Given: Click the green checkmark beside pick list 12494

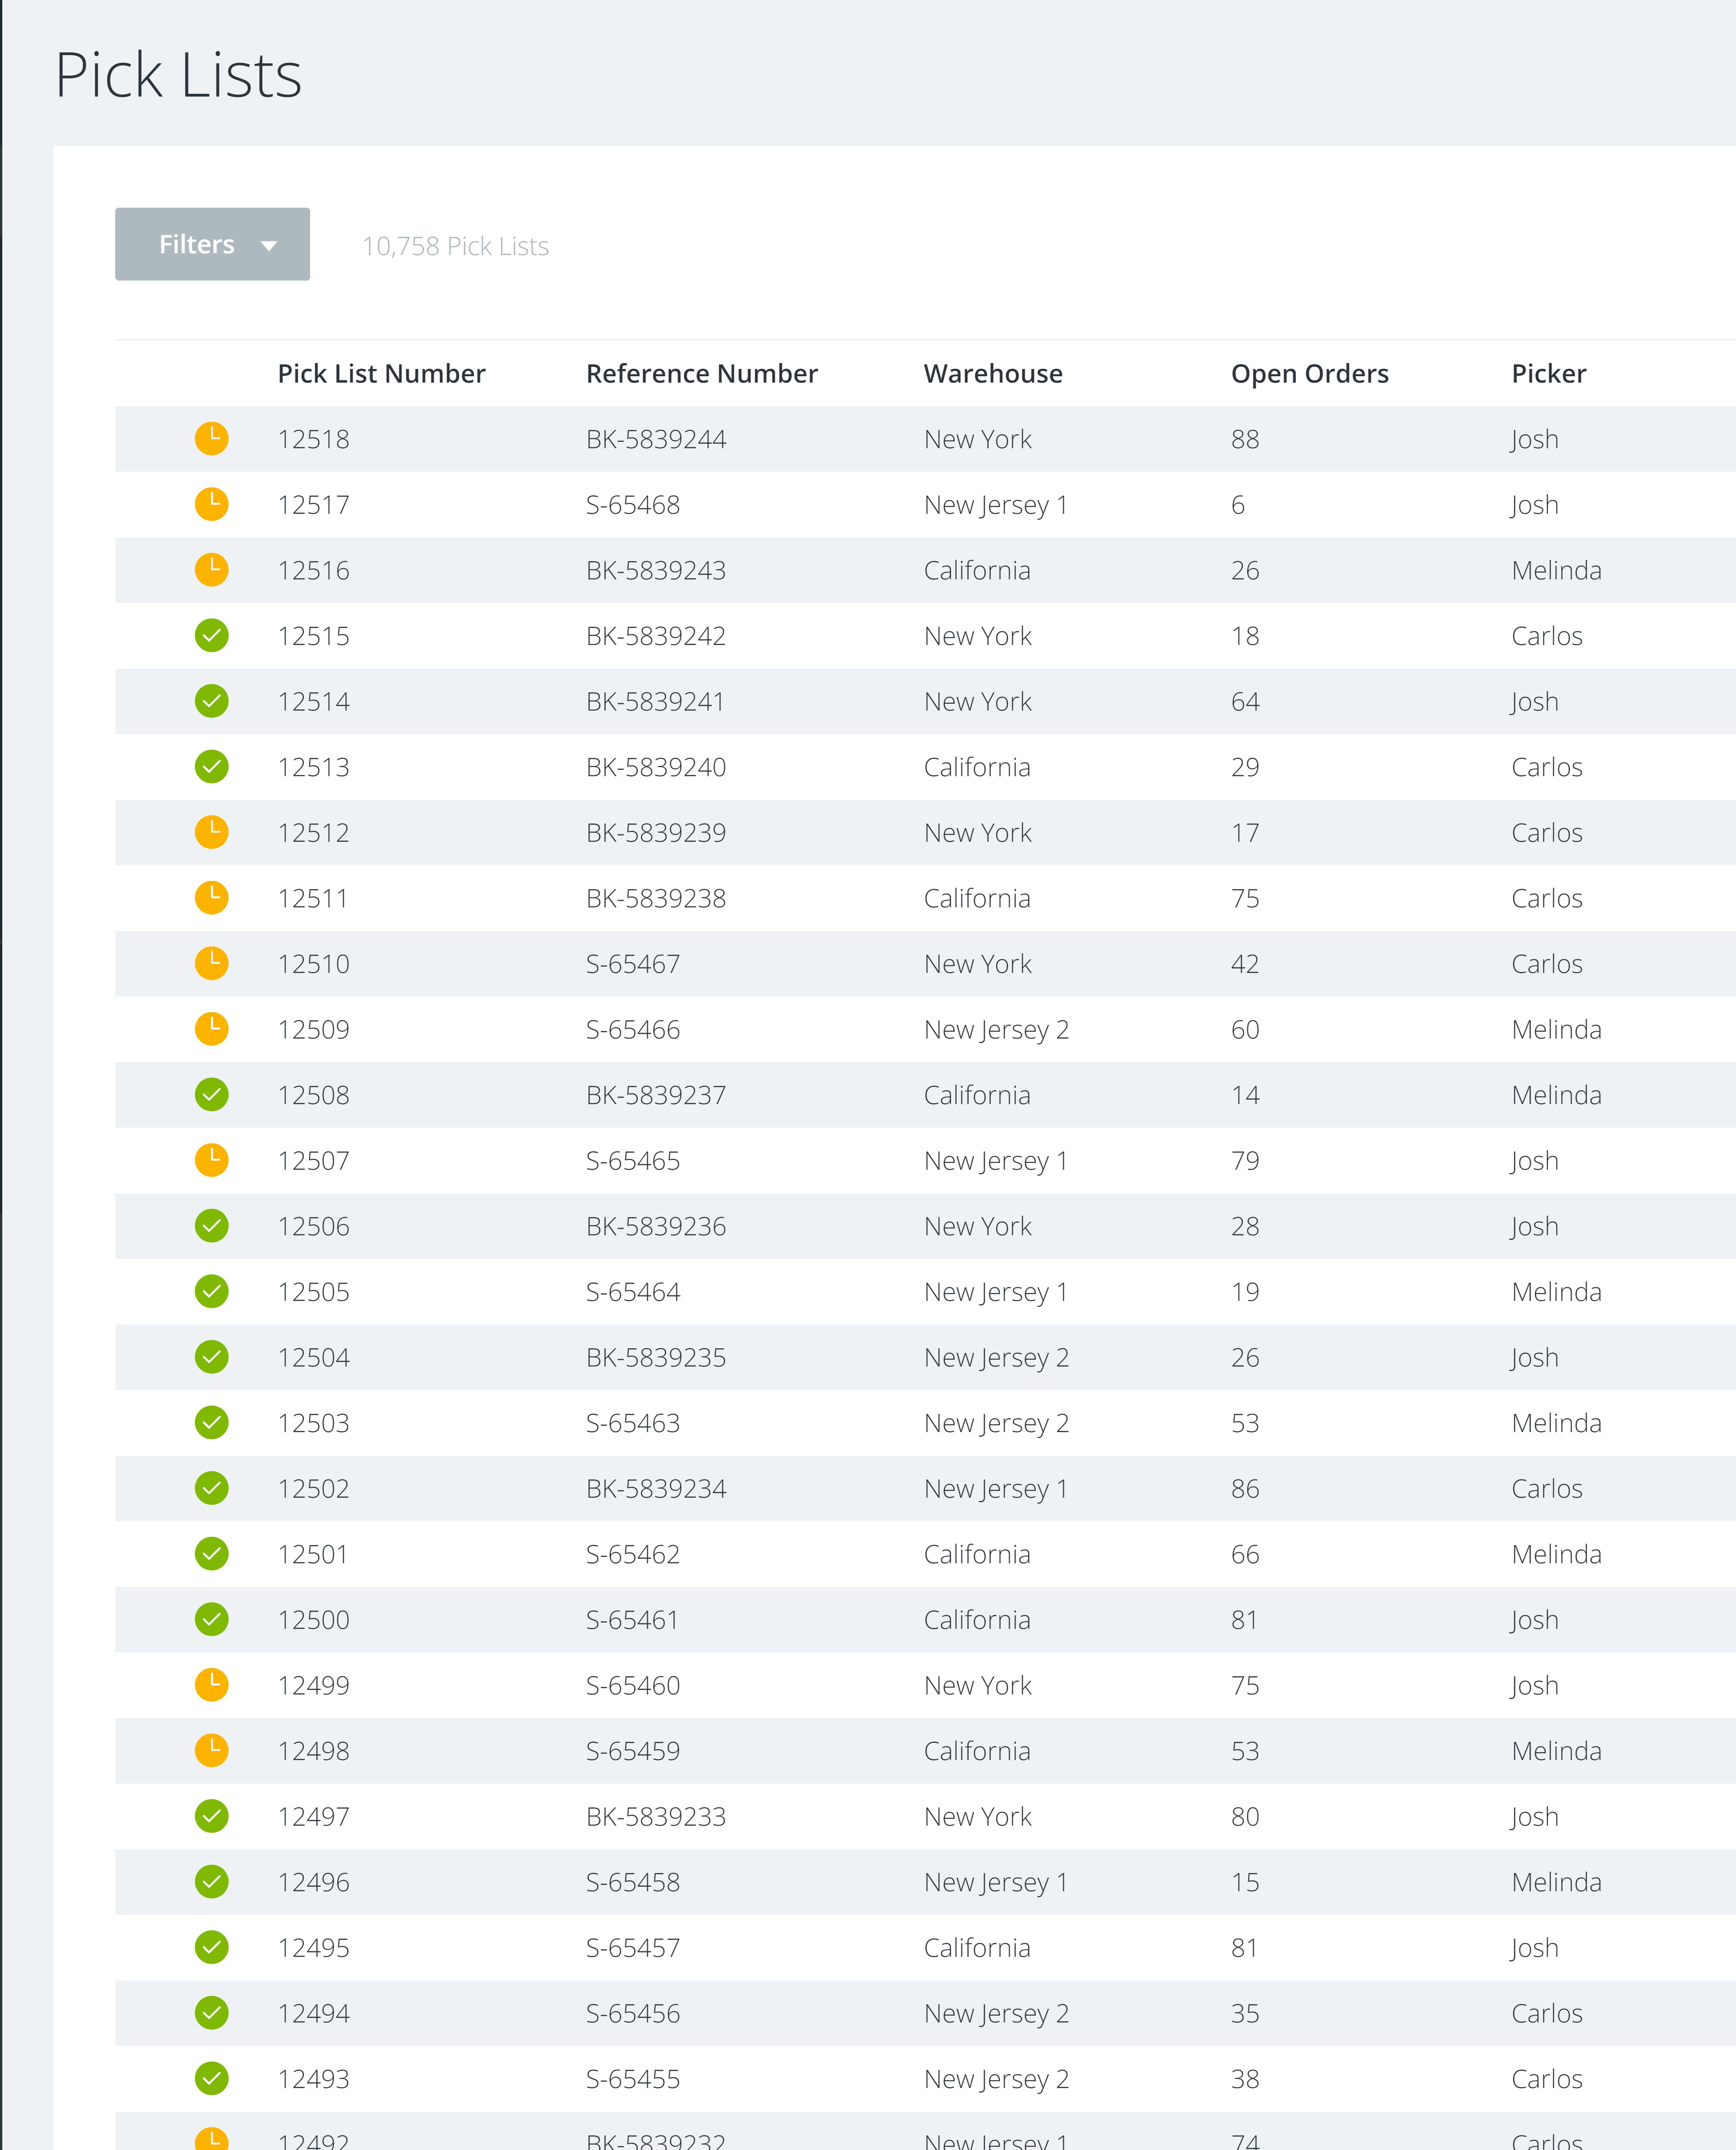Looking at the screenshot, I should (x=211, y=2013).
